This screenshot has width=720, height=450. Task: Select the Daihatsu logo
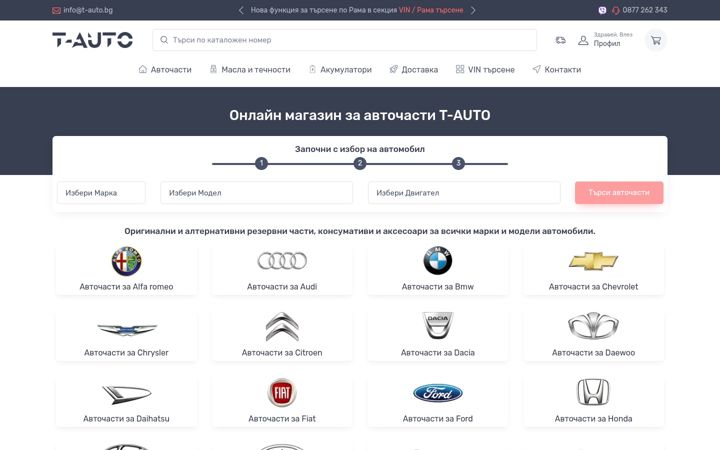[126, 394]
